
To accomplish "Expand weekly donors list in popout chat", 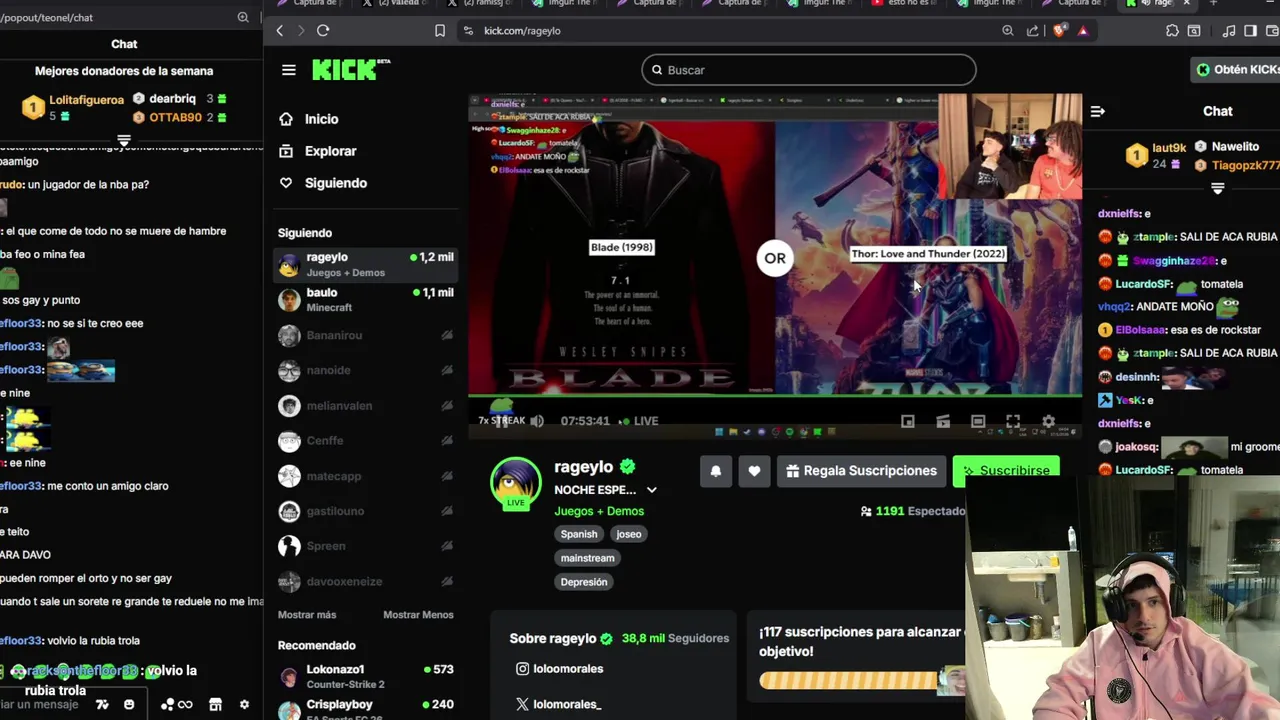I will point(124,141).
